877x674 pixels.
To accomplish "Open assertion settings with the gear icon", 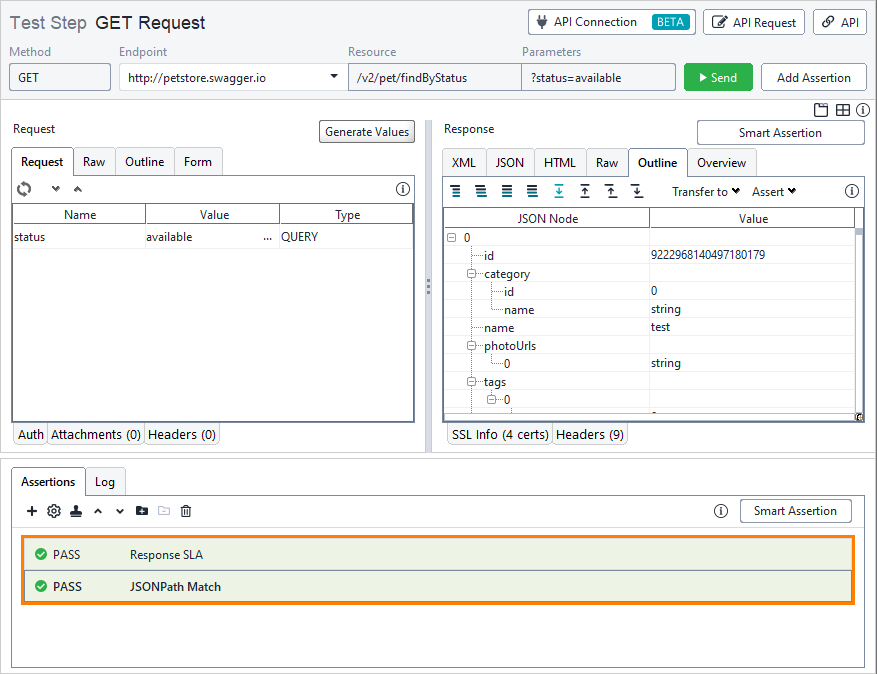I will click(x=54, y=511).
